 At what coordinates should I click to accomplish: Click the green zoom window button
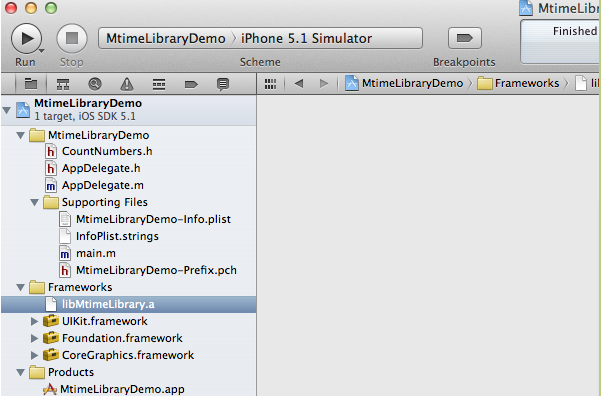tap(51, 8)
